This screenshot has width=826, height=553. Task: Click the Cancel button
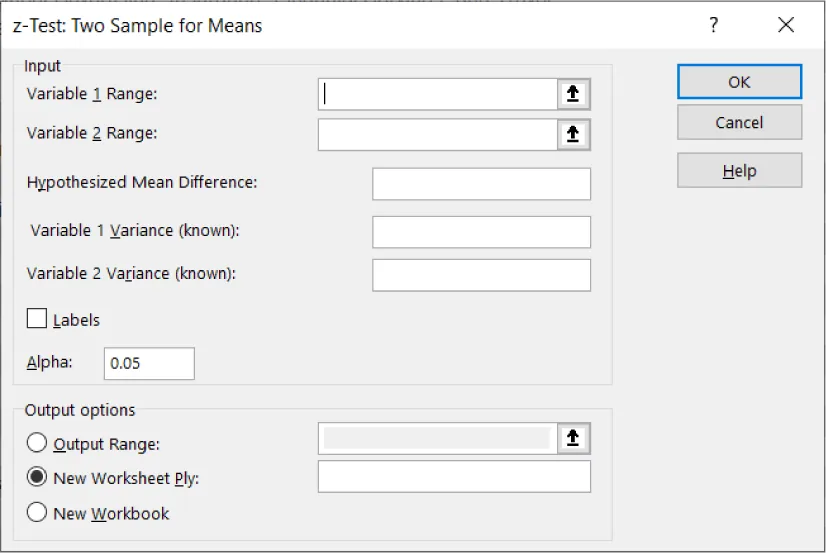(x=739, y=122)
